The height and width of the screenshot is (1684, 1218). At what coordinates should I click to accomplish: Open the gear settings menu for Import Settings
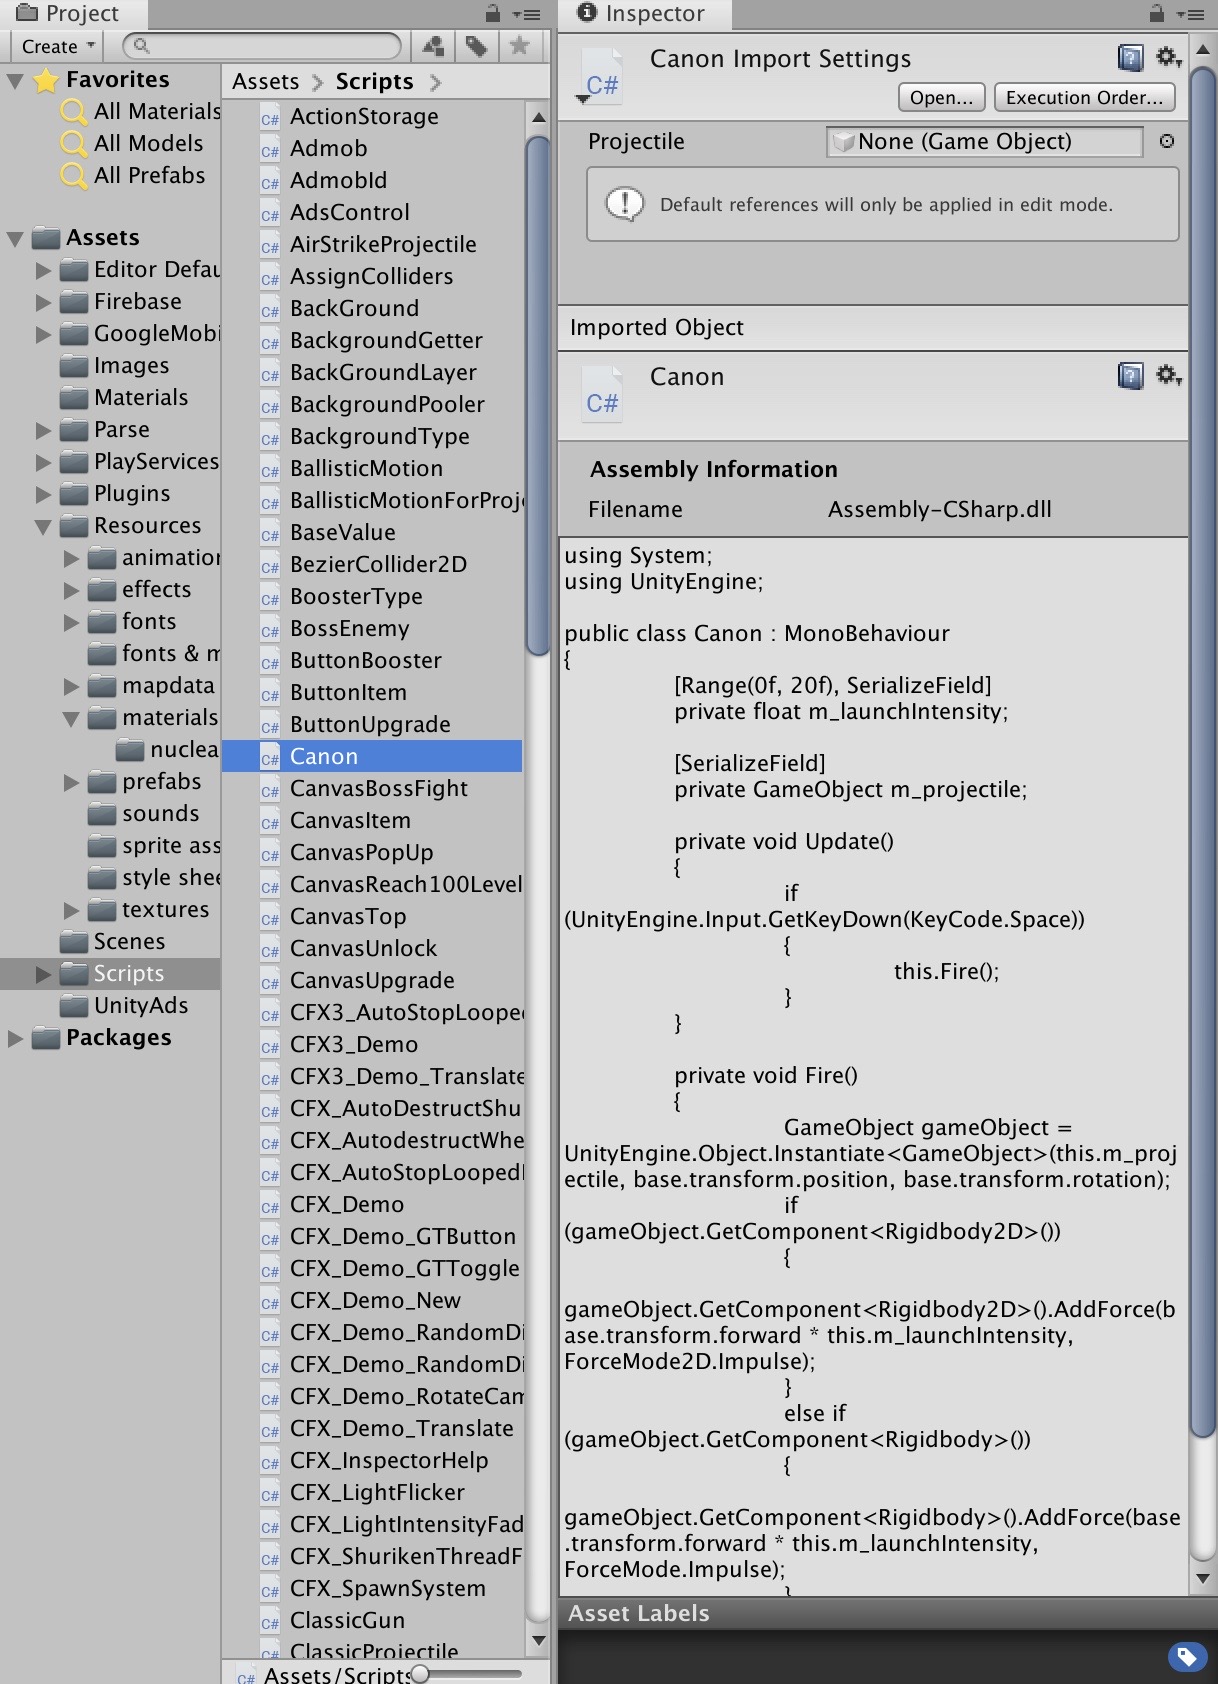1168,58
